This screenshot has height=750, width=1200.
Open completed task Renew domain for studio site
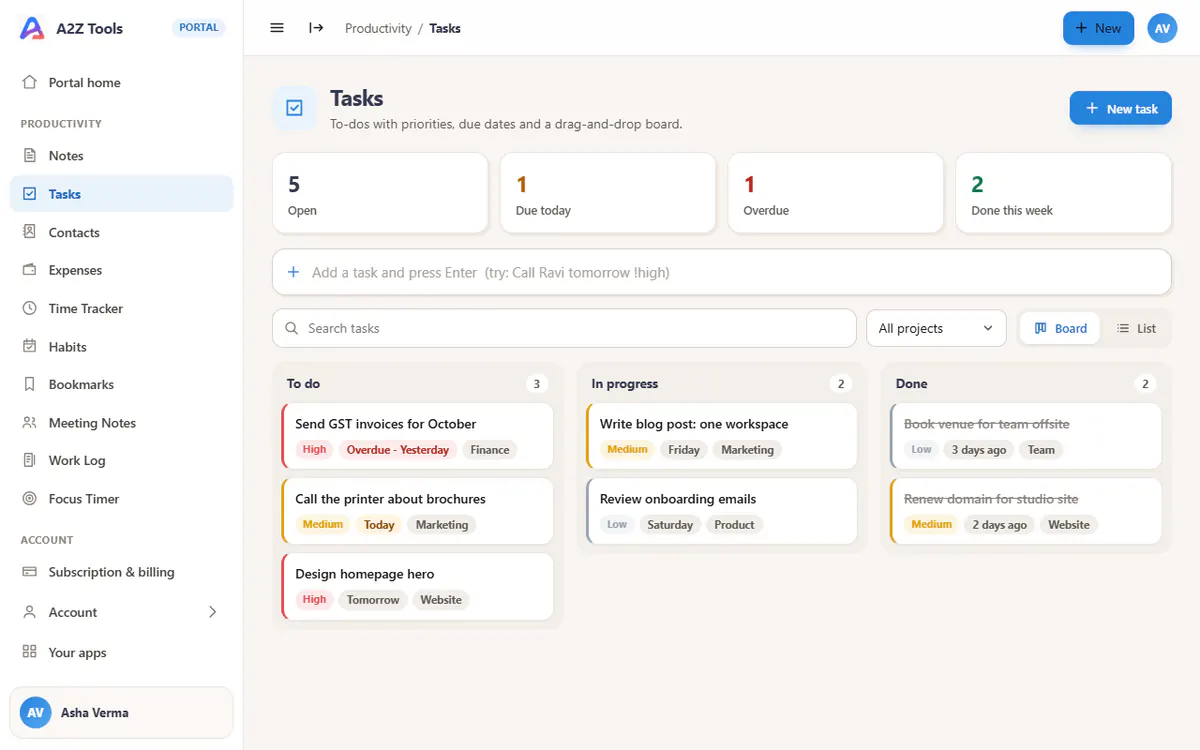click(x=1026, y=511)
